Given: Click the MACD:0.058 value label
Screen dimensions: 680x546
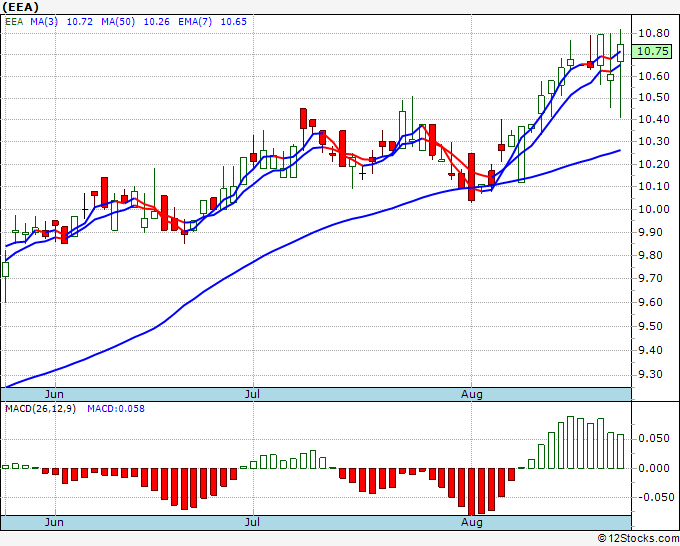Looking at the screenshot, I should point(116,409).
